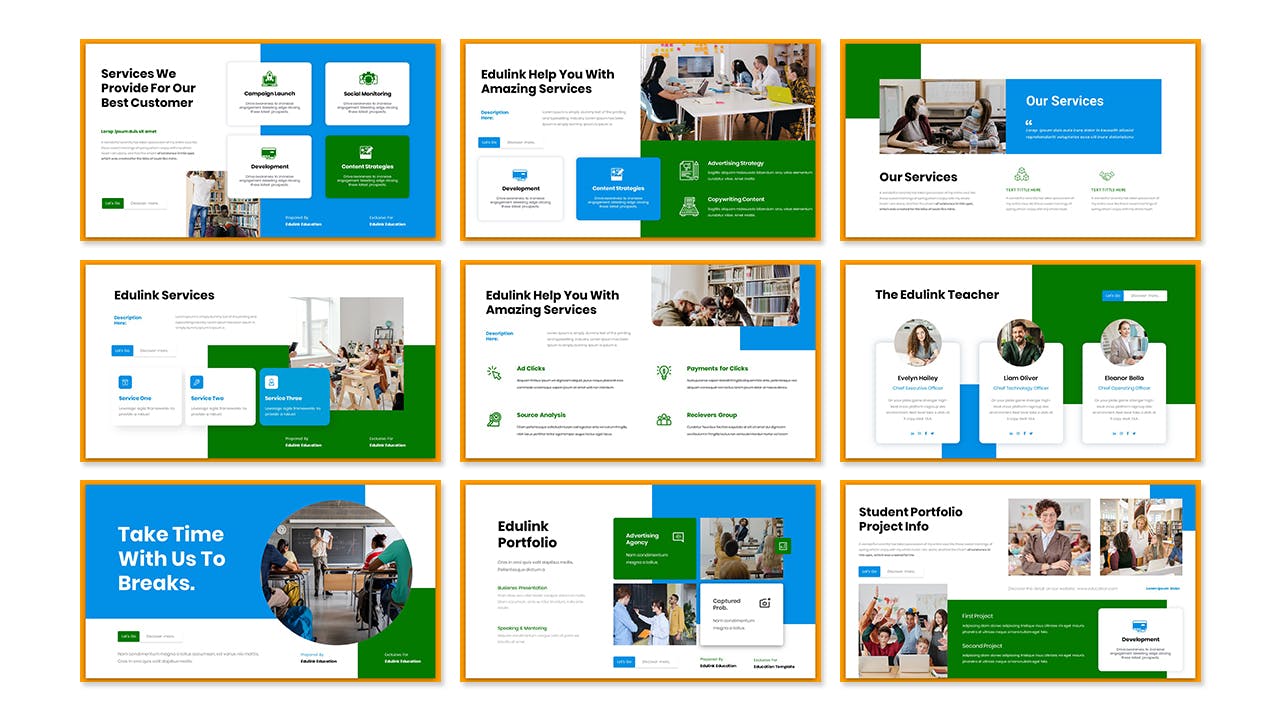Click Let's Go on the Services We Provide slide
The image size is (1280, 720).
click(x=113, y=203)
